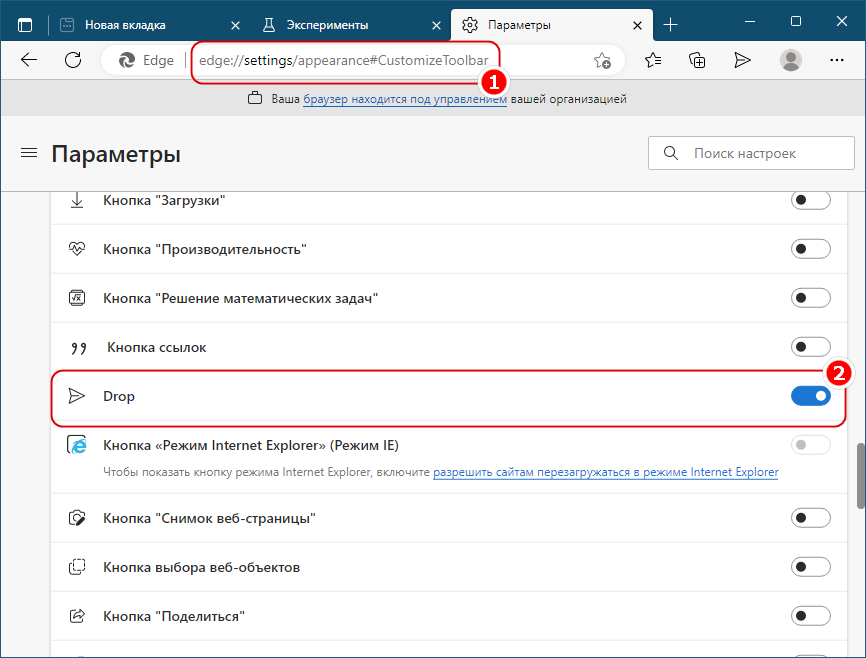
Task: Add this page to favorites star icon
Action: (x=602, y=60)
